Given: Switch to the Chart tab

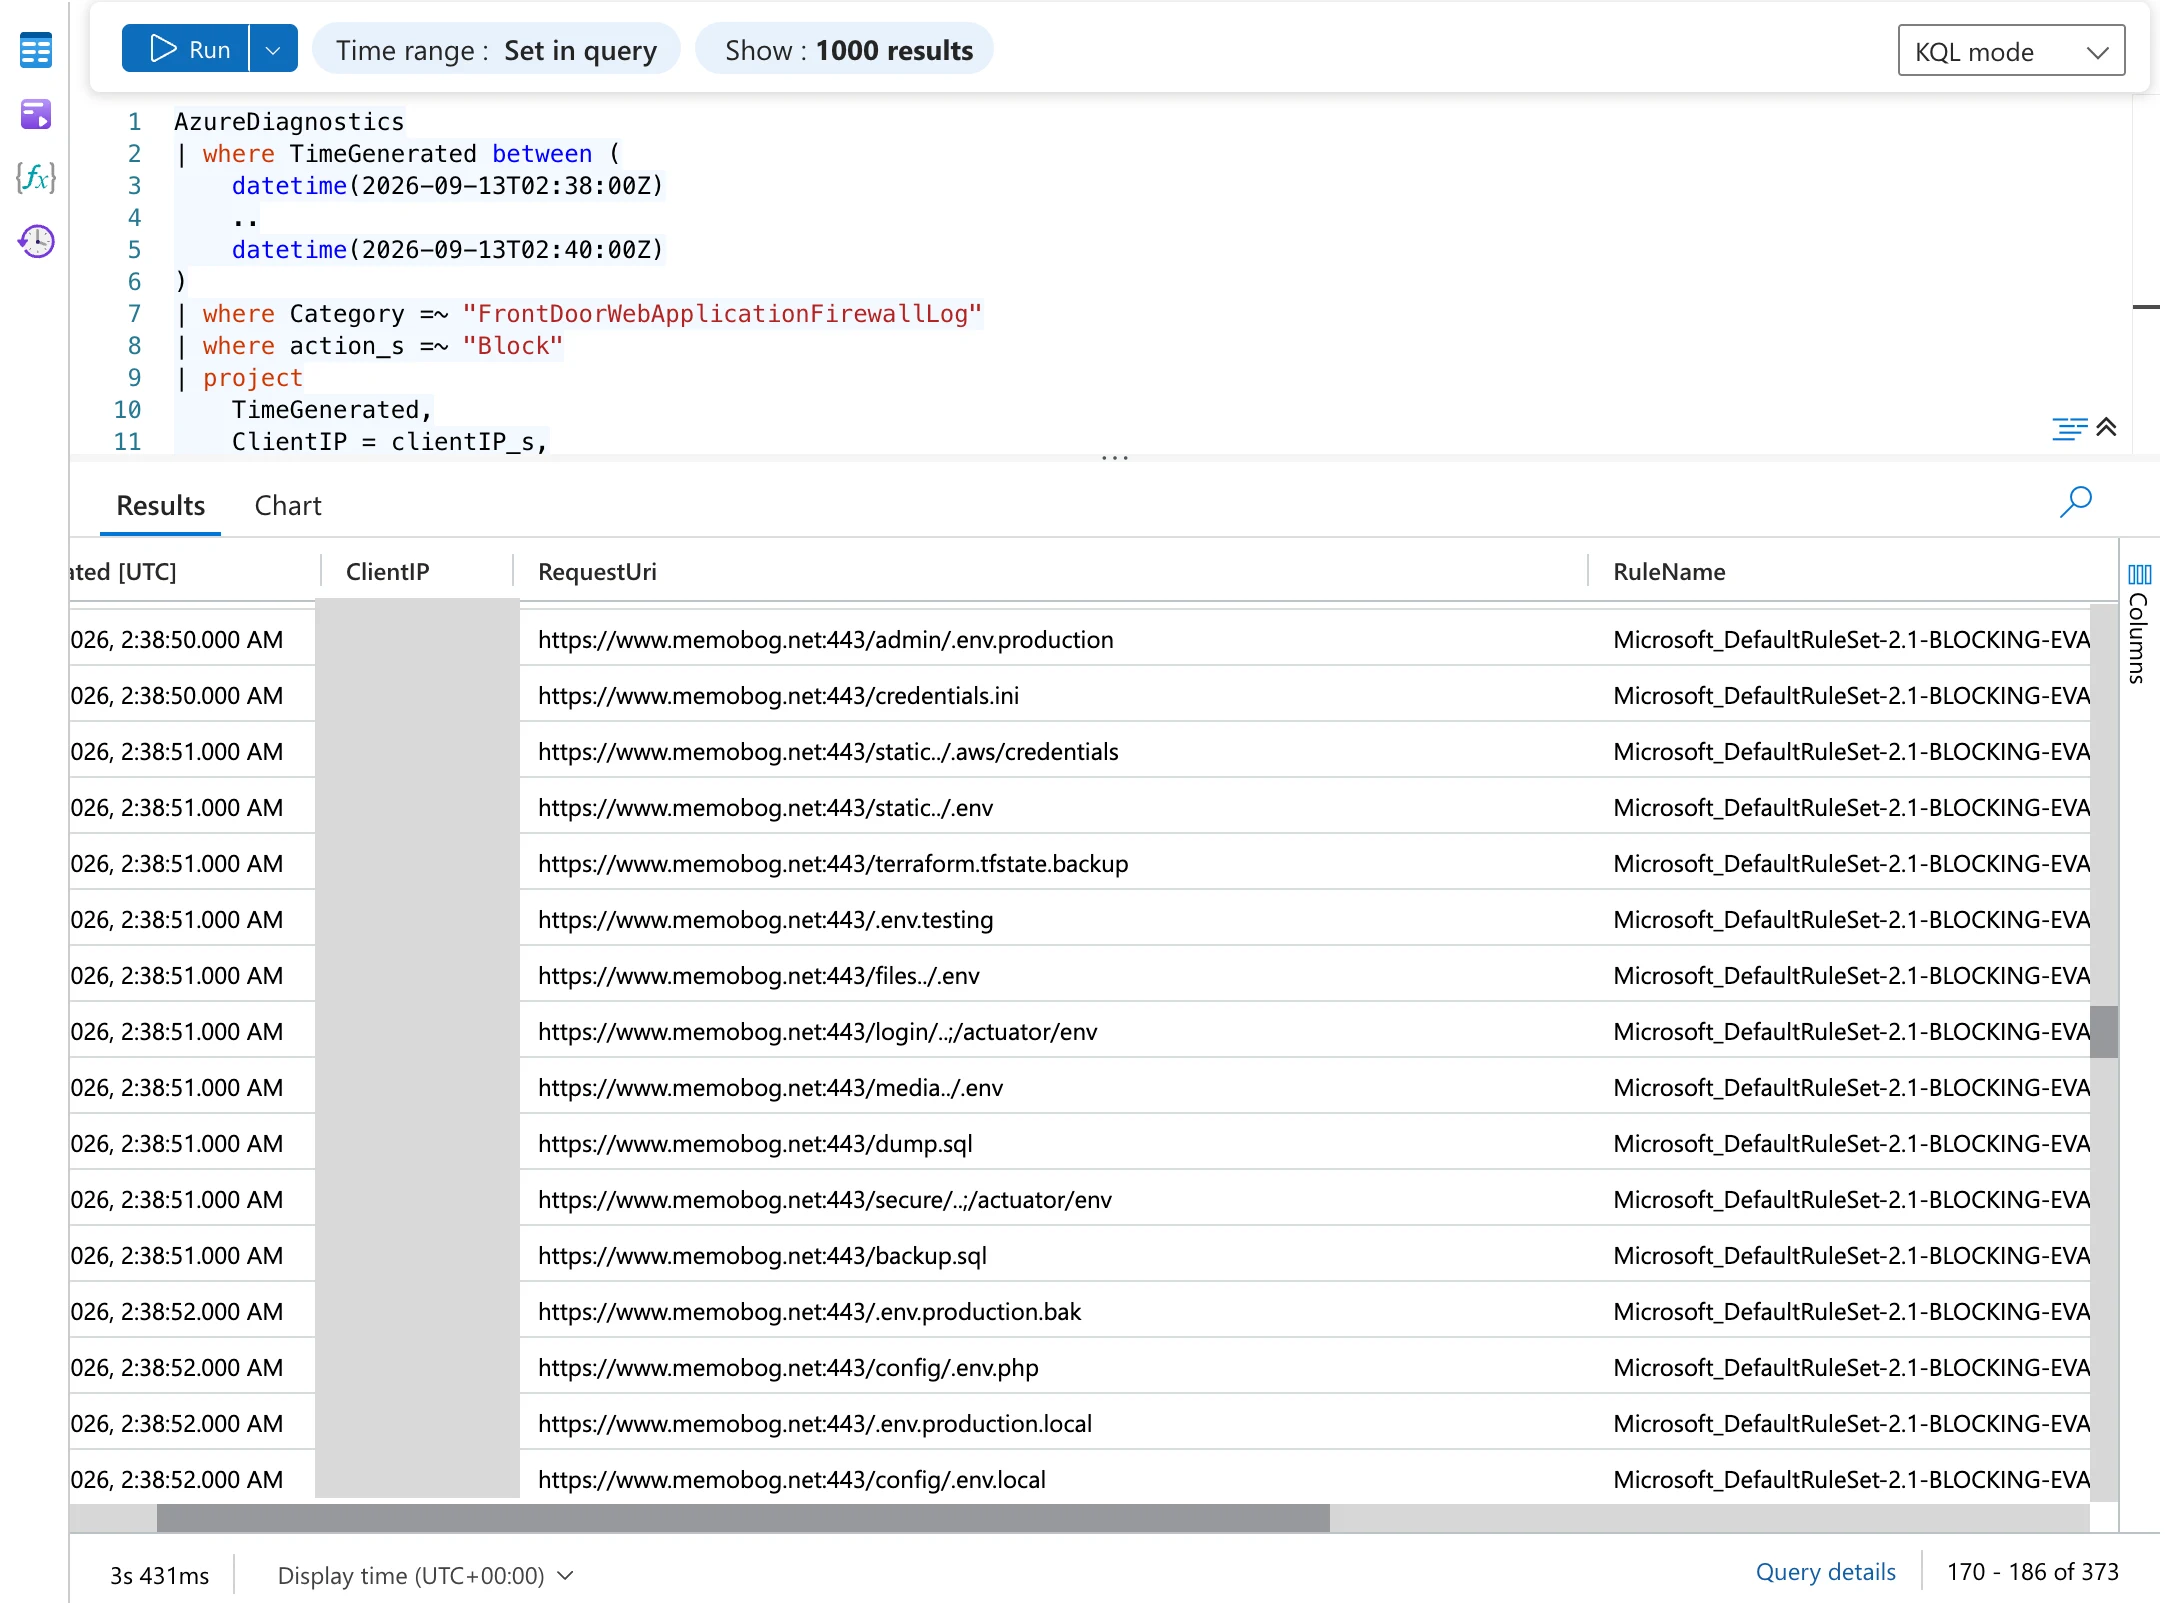Looking at the screenshot, I should pyautogui.click(x=288, y=506).
